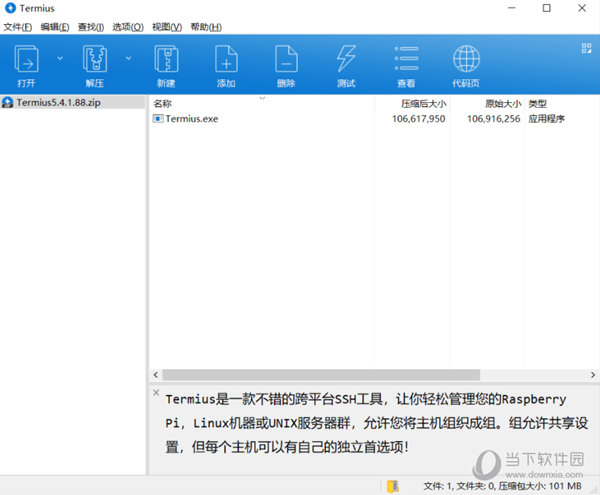Open the 选项(O) menu
Viewport: 600px width, 495px height.
pos(128,27)
